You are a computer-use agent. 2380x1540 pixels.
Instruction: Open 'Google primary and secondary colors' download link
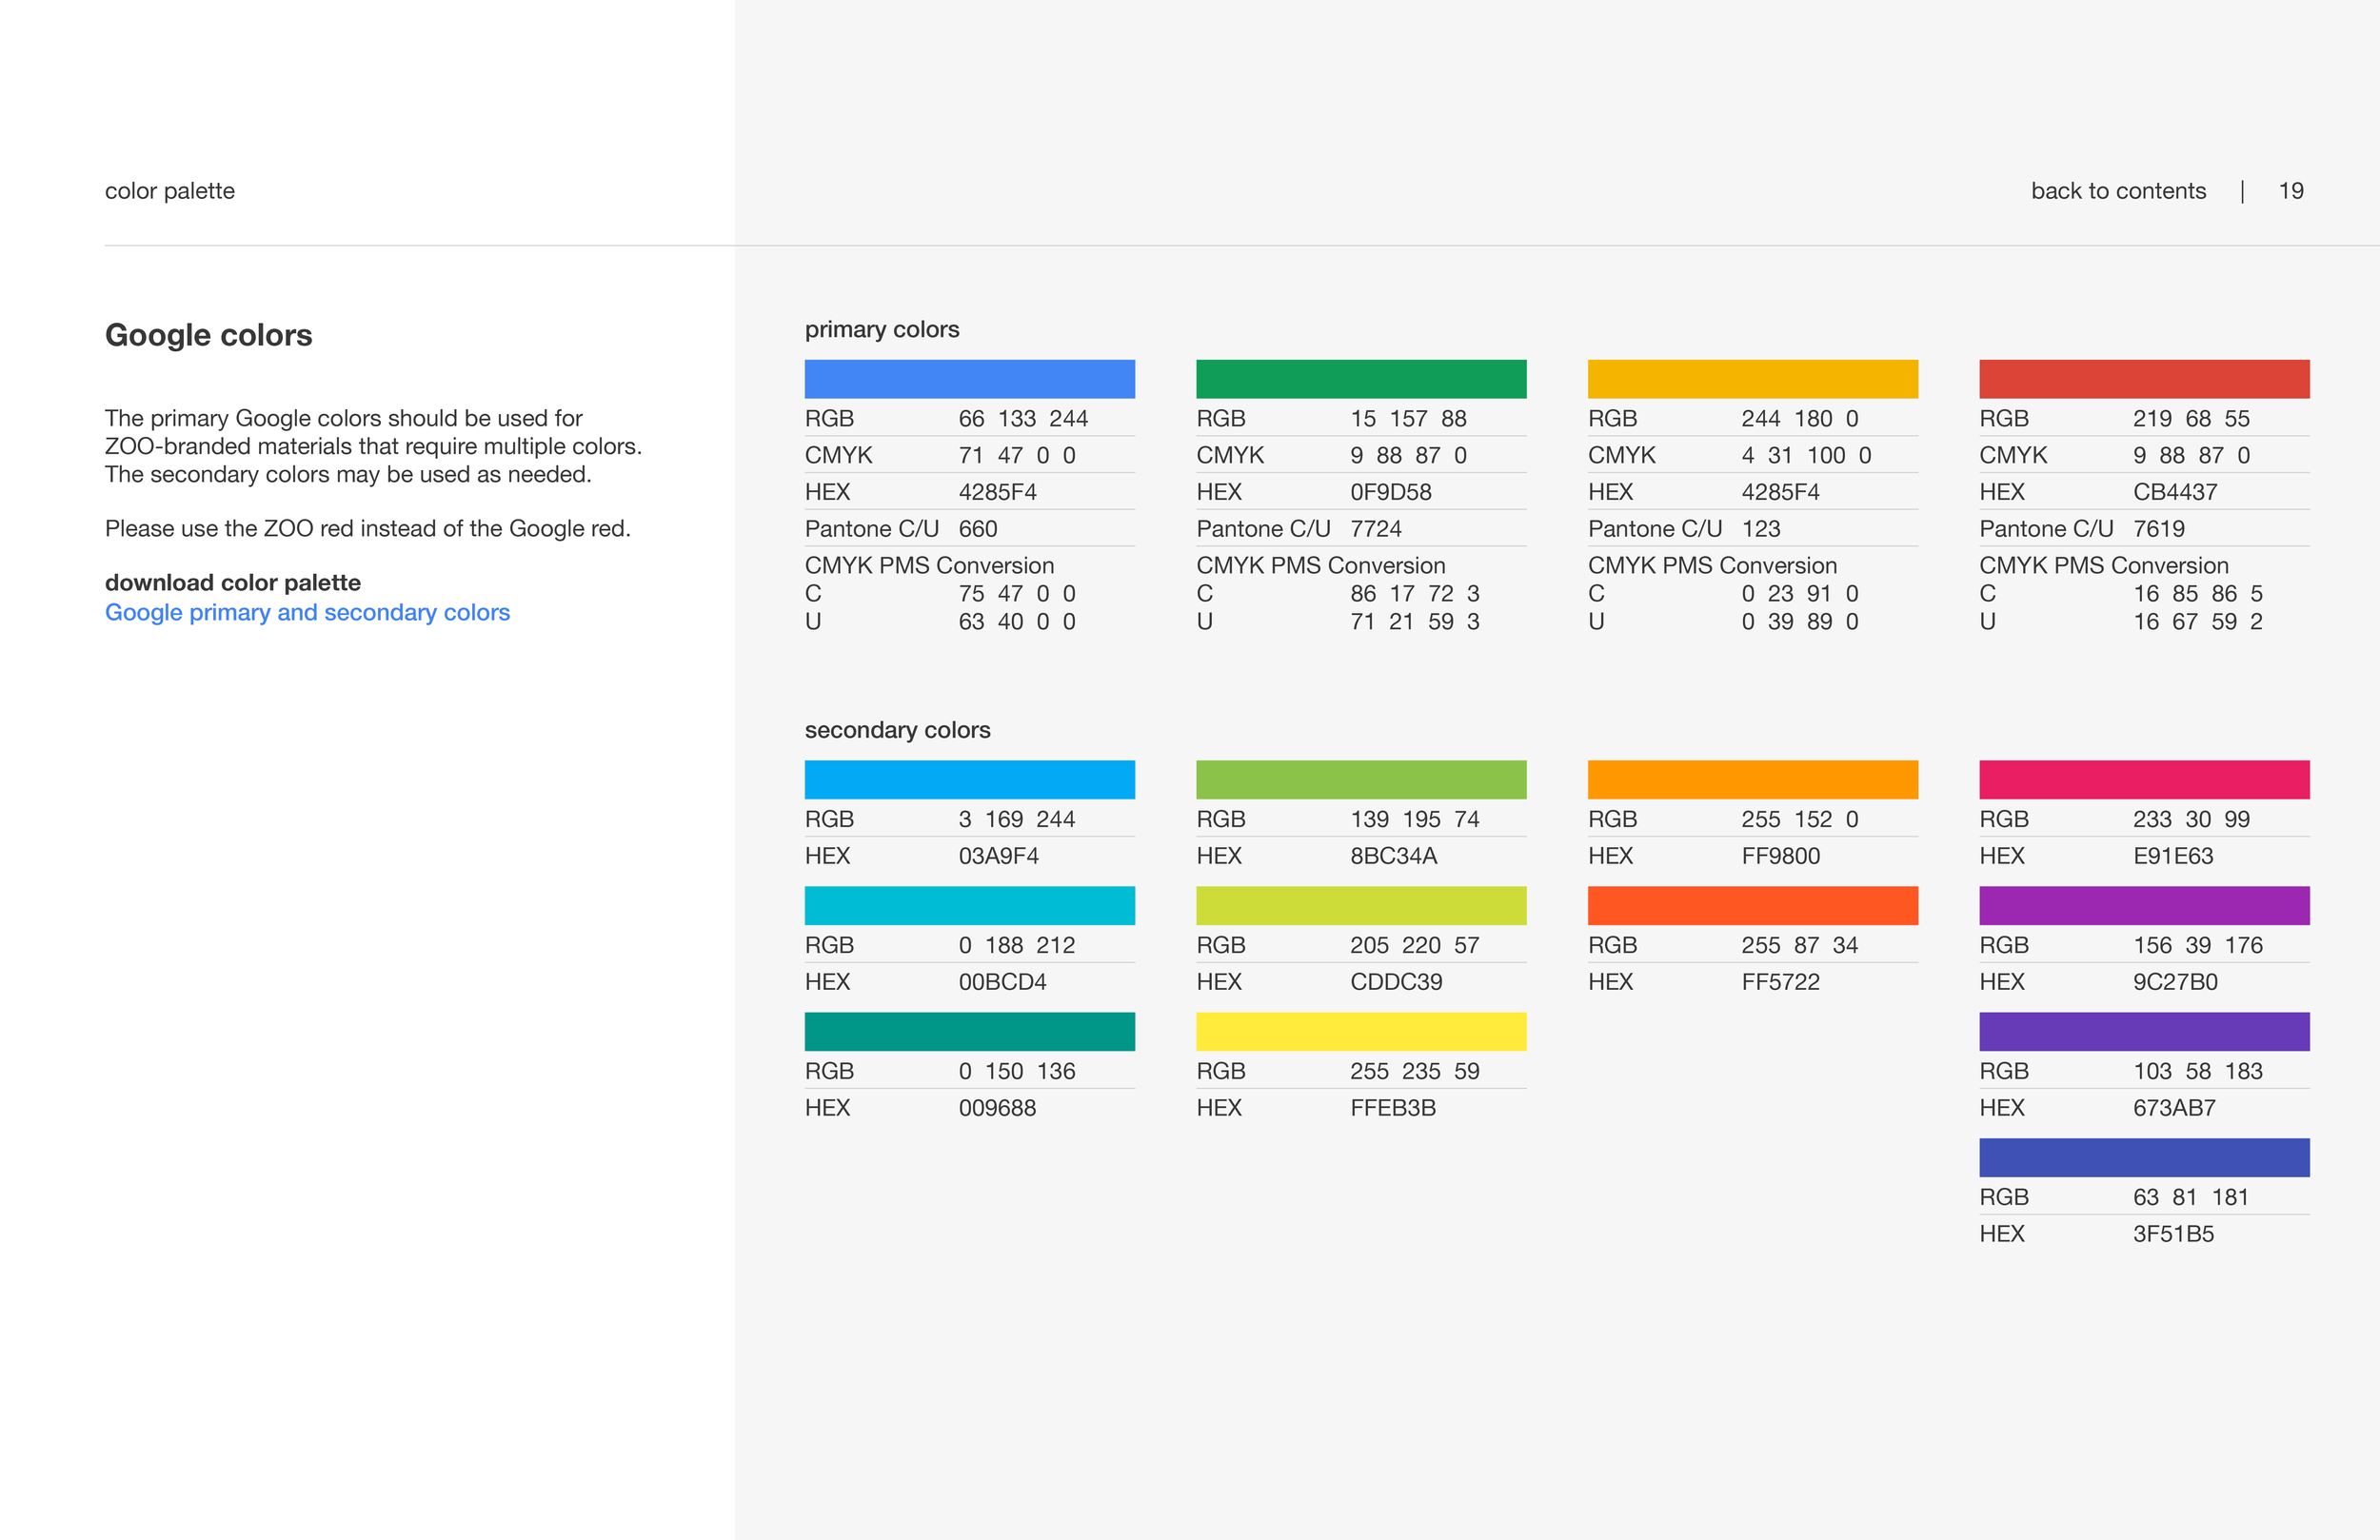point(307,612)
